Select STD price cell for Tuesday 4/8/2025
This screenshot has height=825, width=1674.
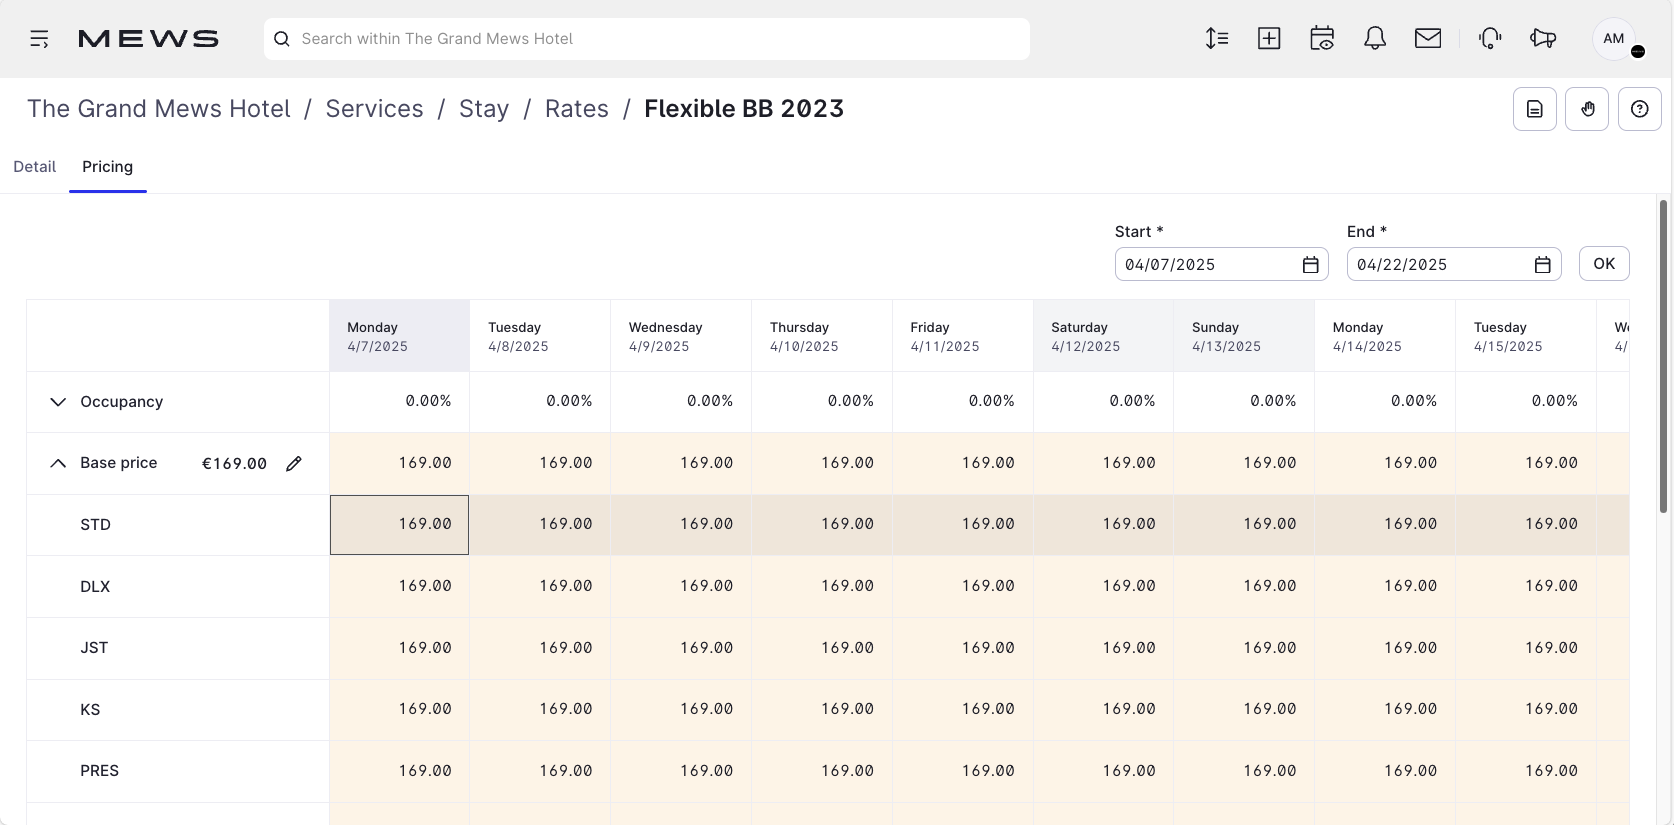pos(540,525)
